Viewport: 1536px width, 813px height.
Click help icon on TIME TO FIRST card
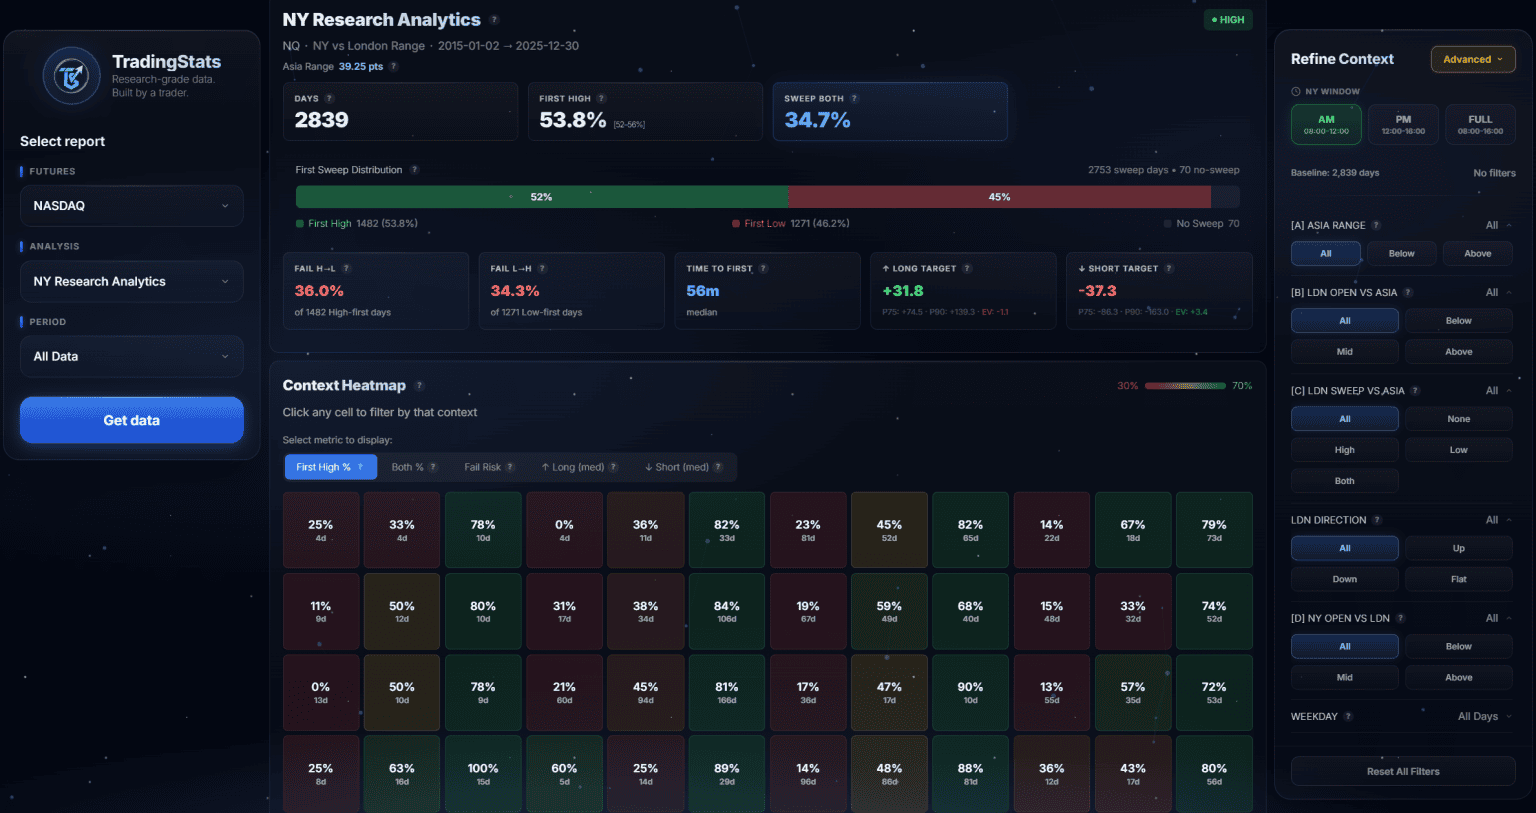(763, 268)
